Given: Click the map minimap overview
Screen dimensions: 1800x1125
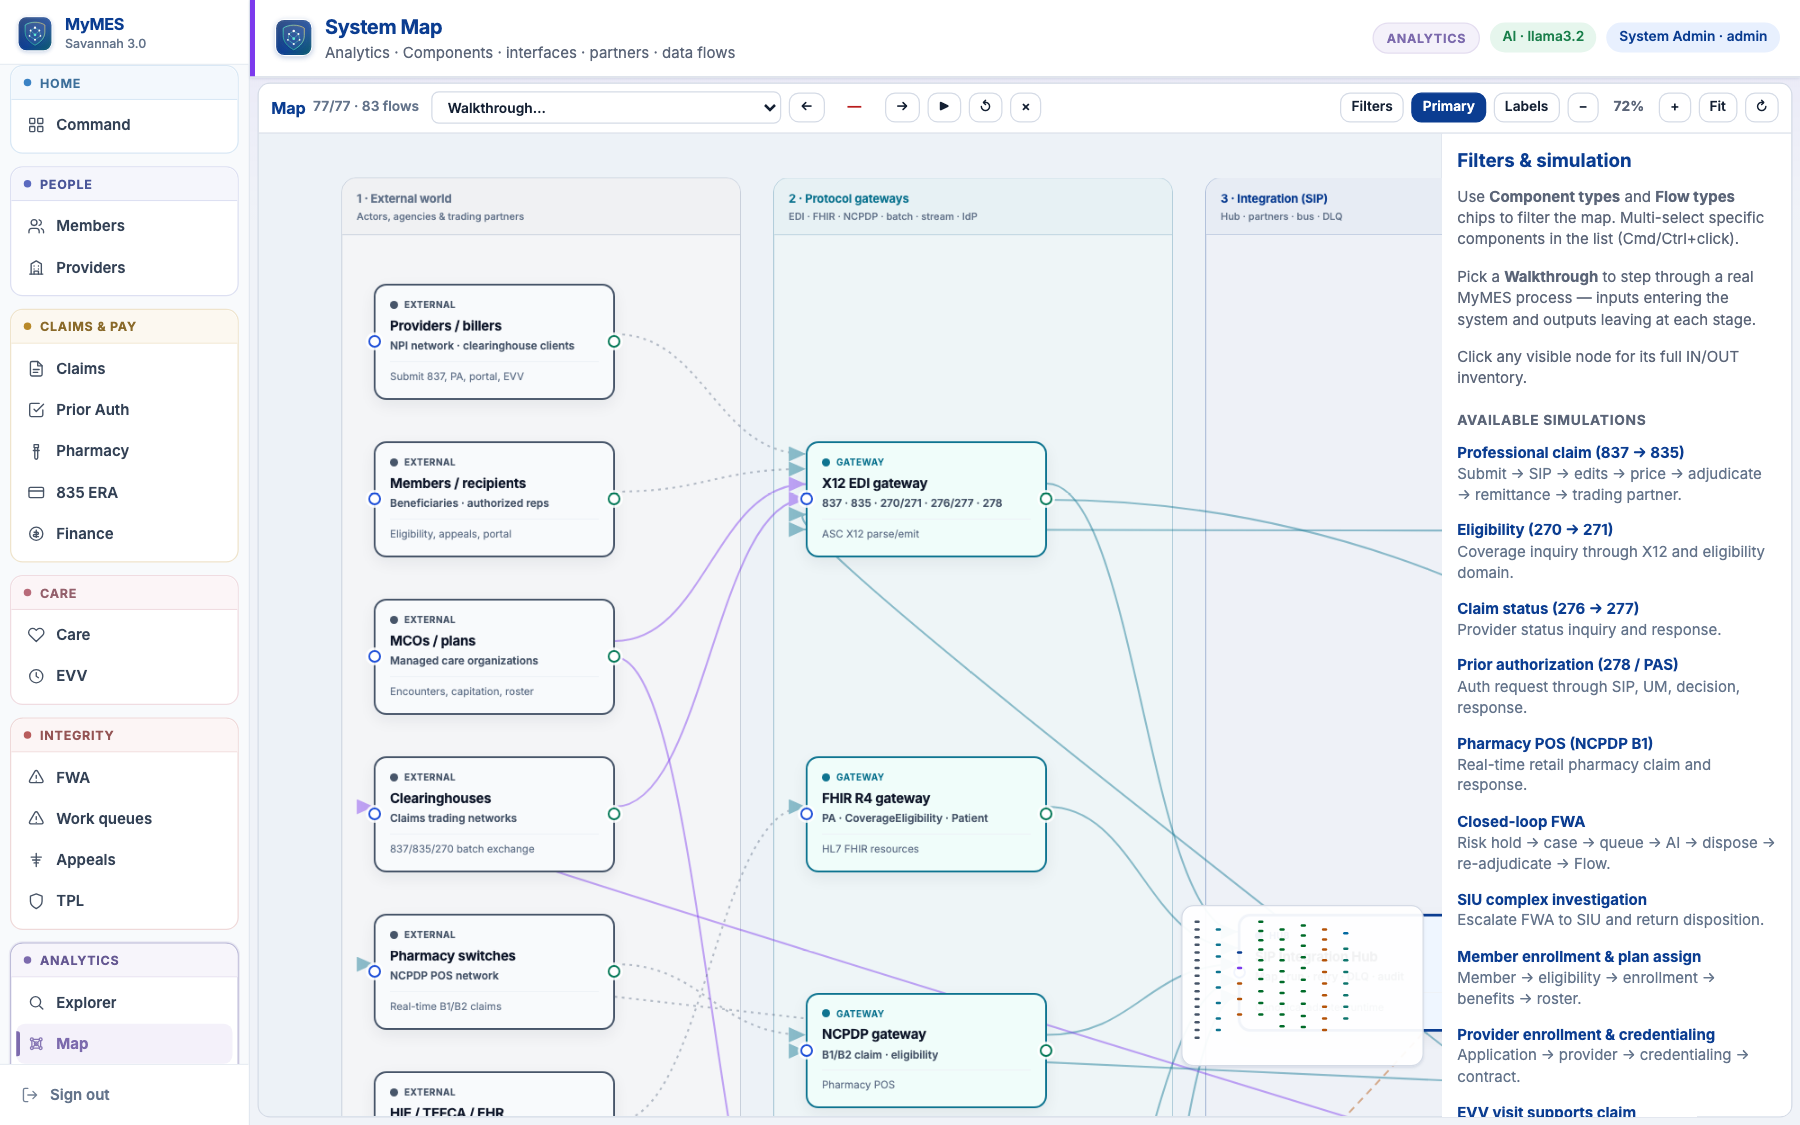Looking at the screenshot, I should coord(1302,985).
